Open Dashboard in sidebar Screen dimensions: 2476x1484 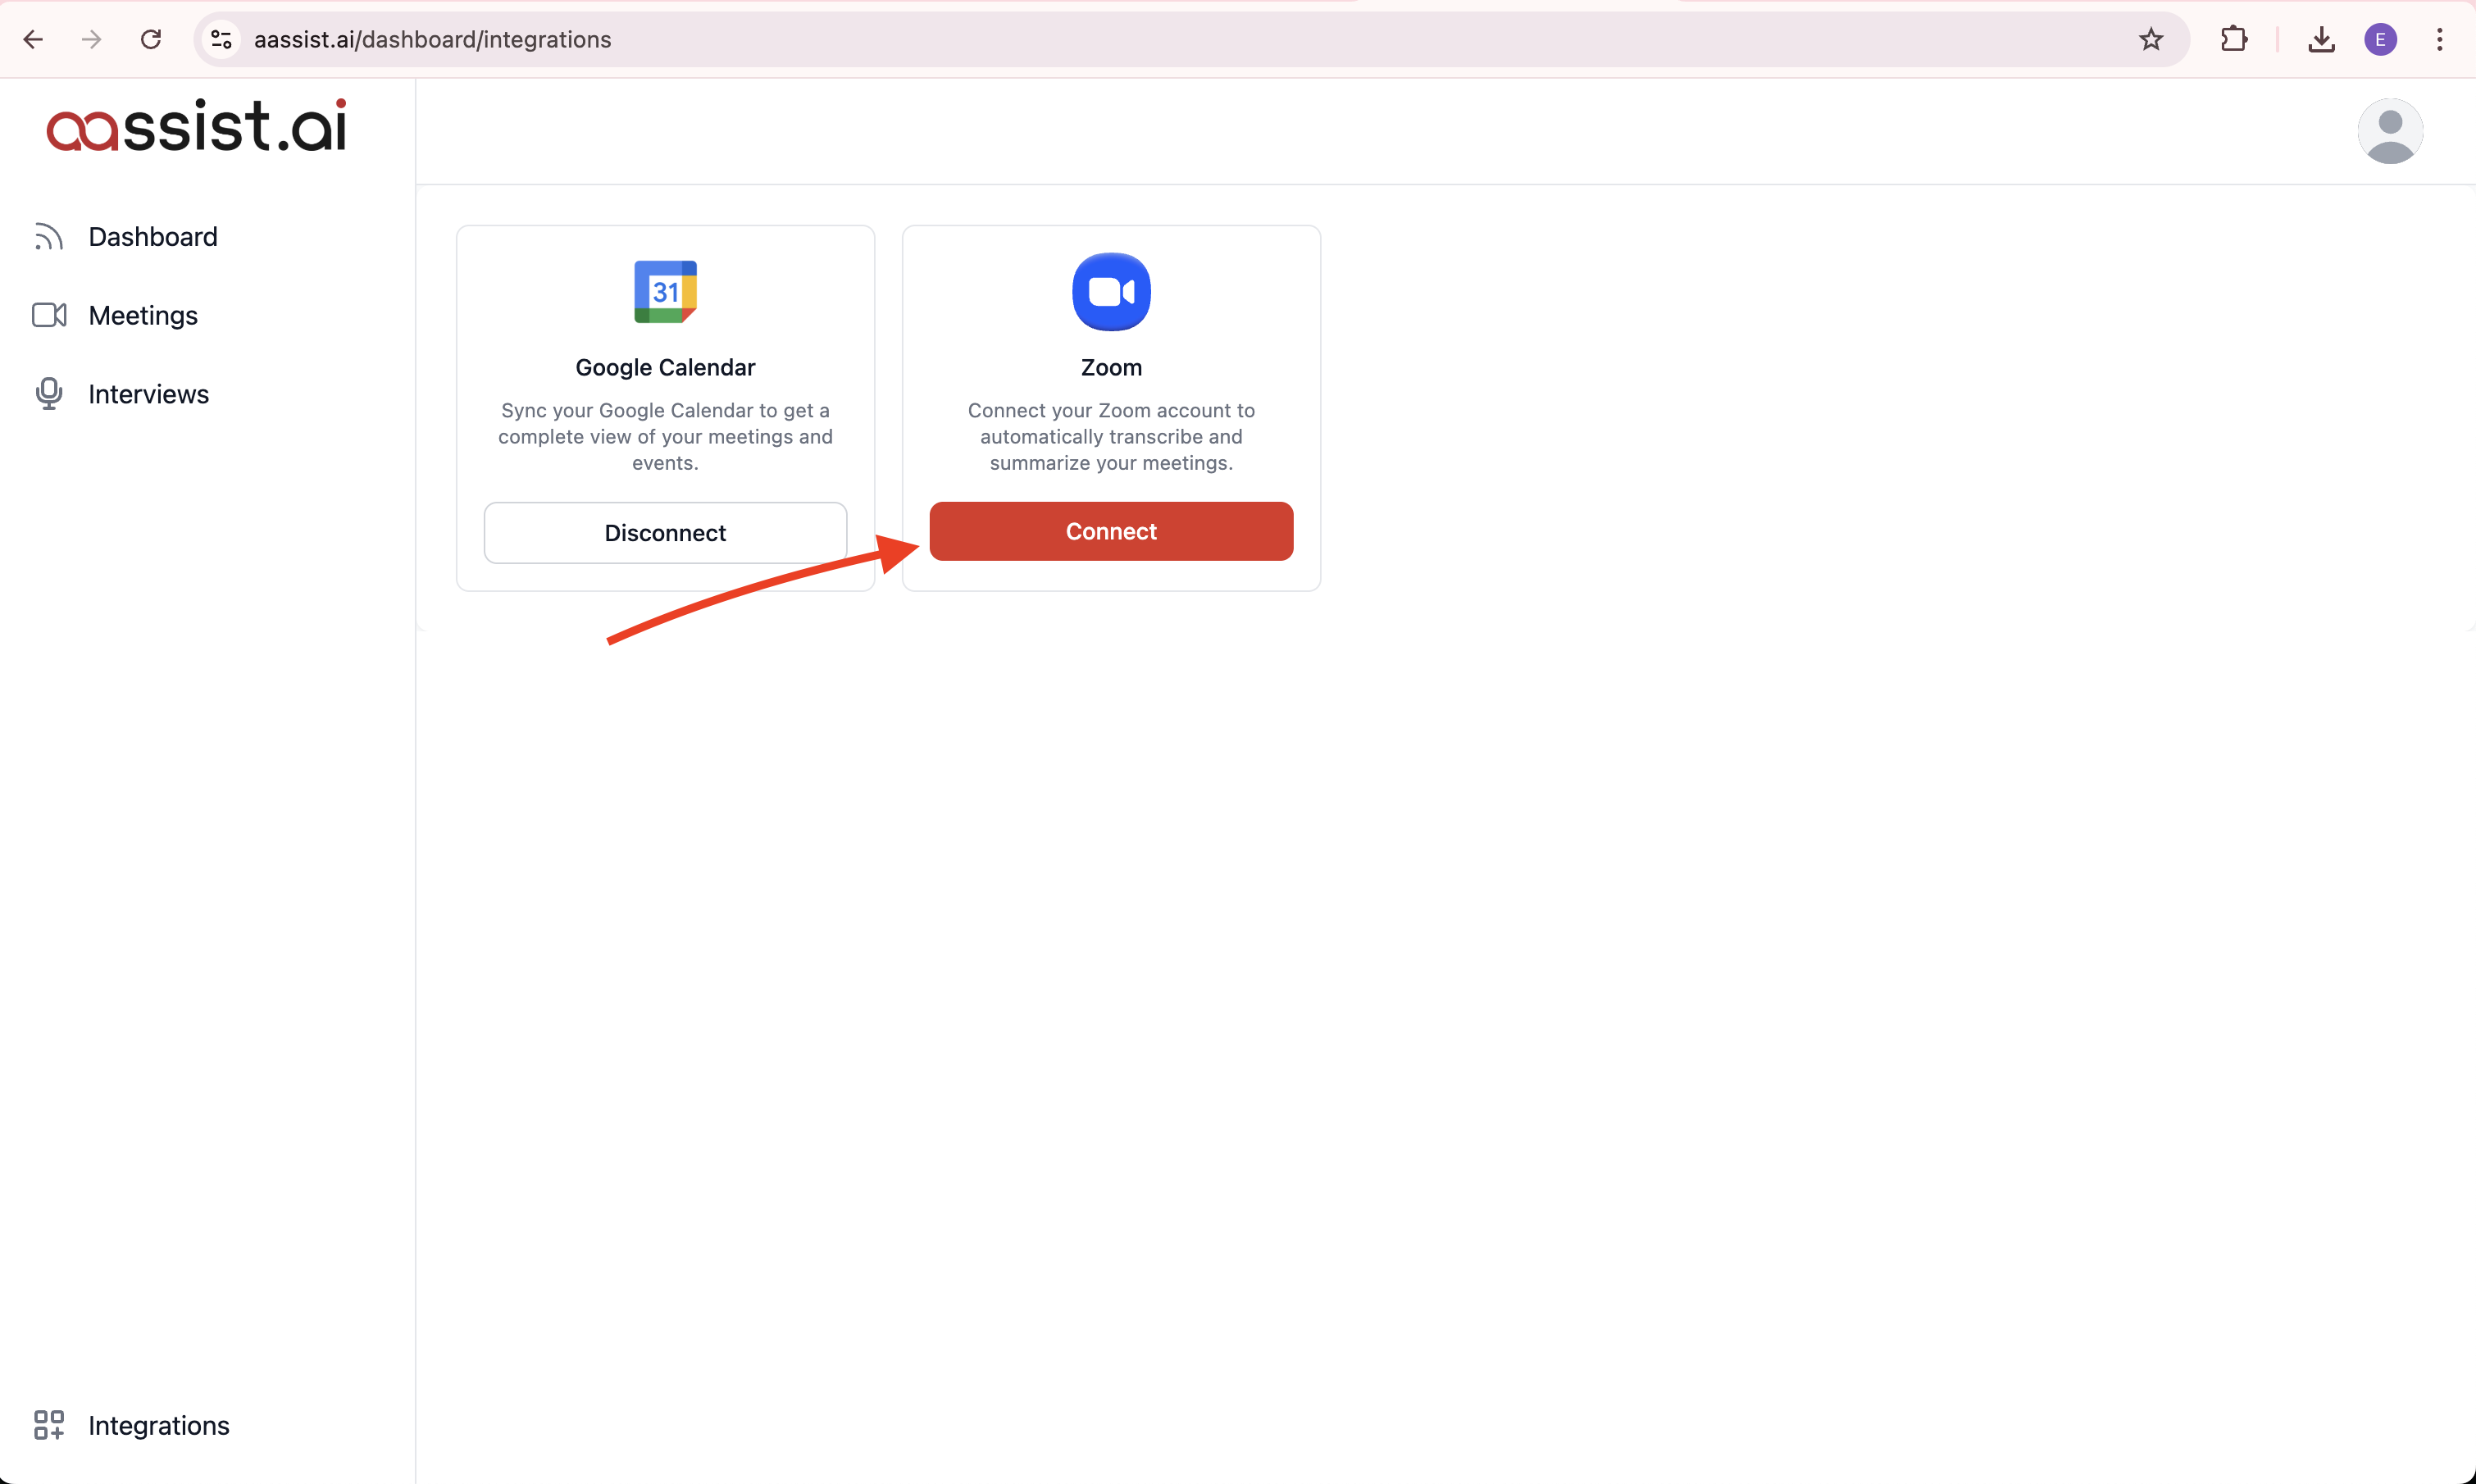coord(152,237)
